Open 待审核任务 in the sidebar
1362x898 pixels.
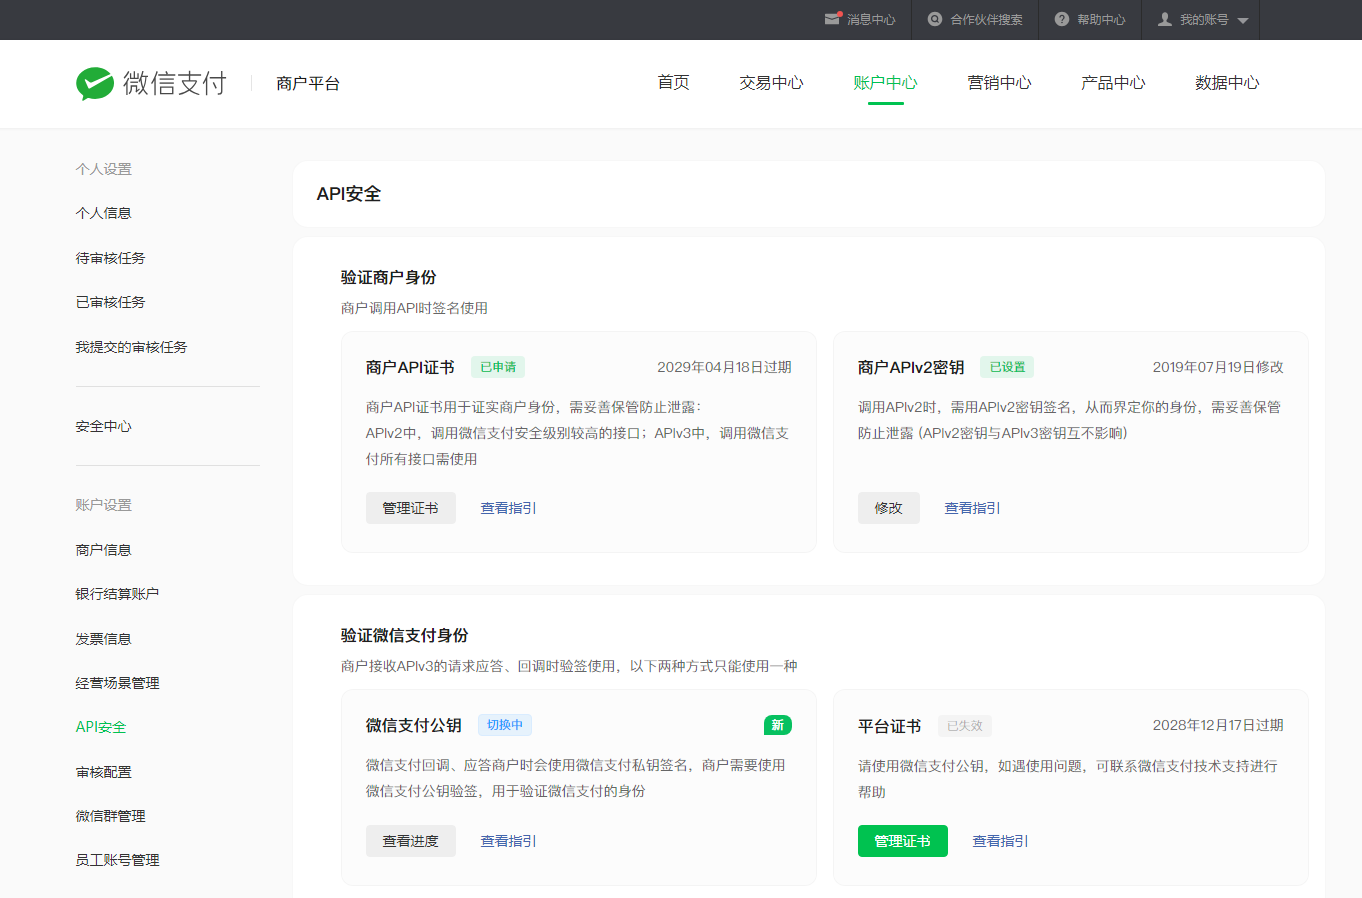click(111, 258)
